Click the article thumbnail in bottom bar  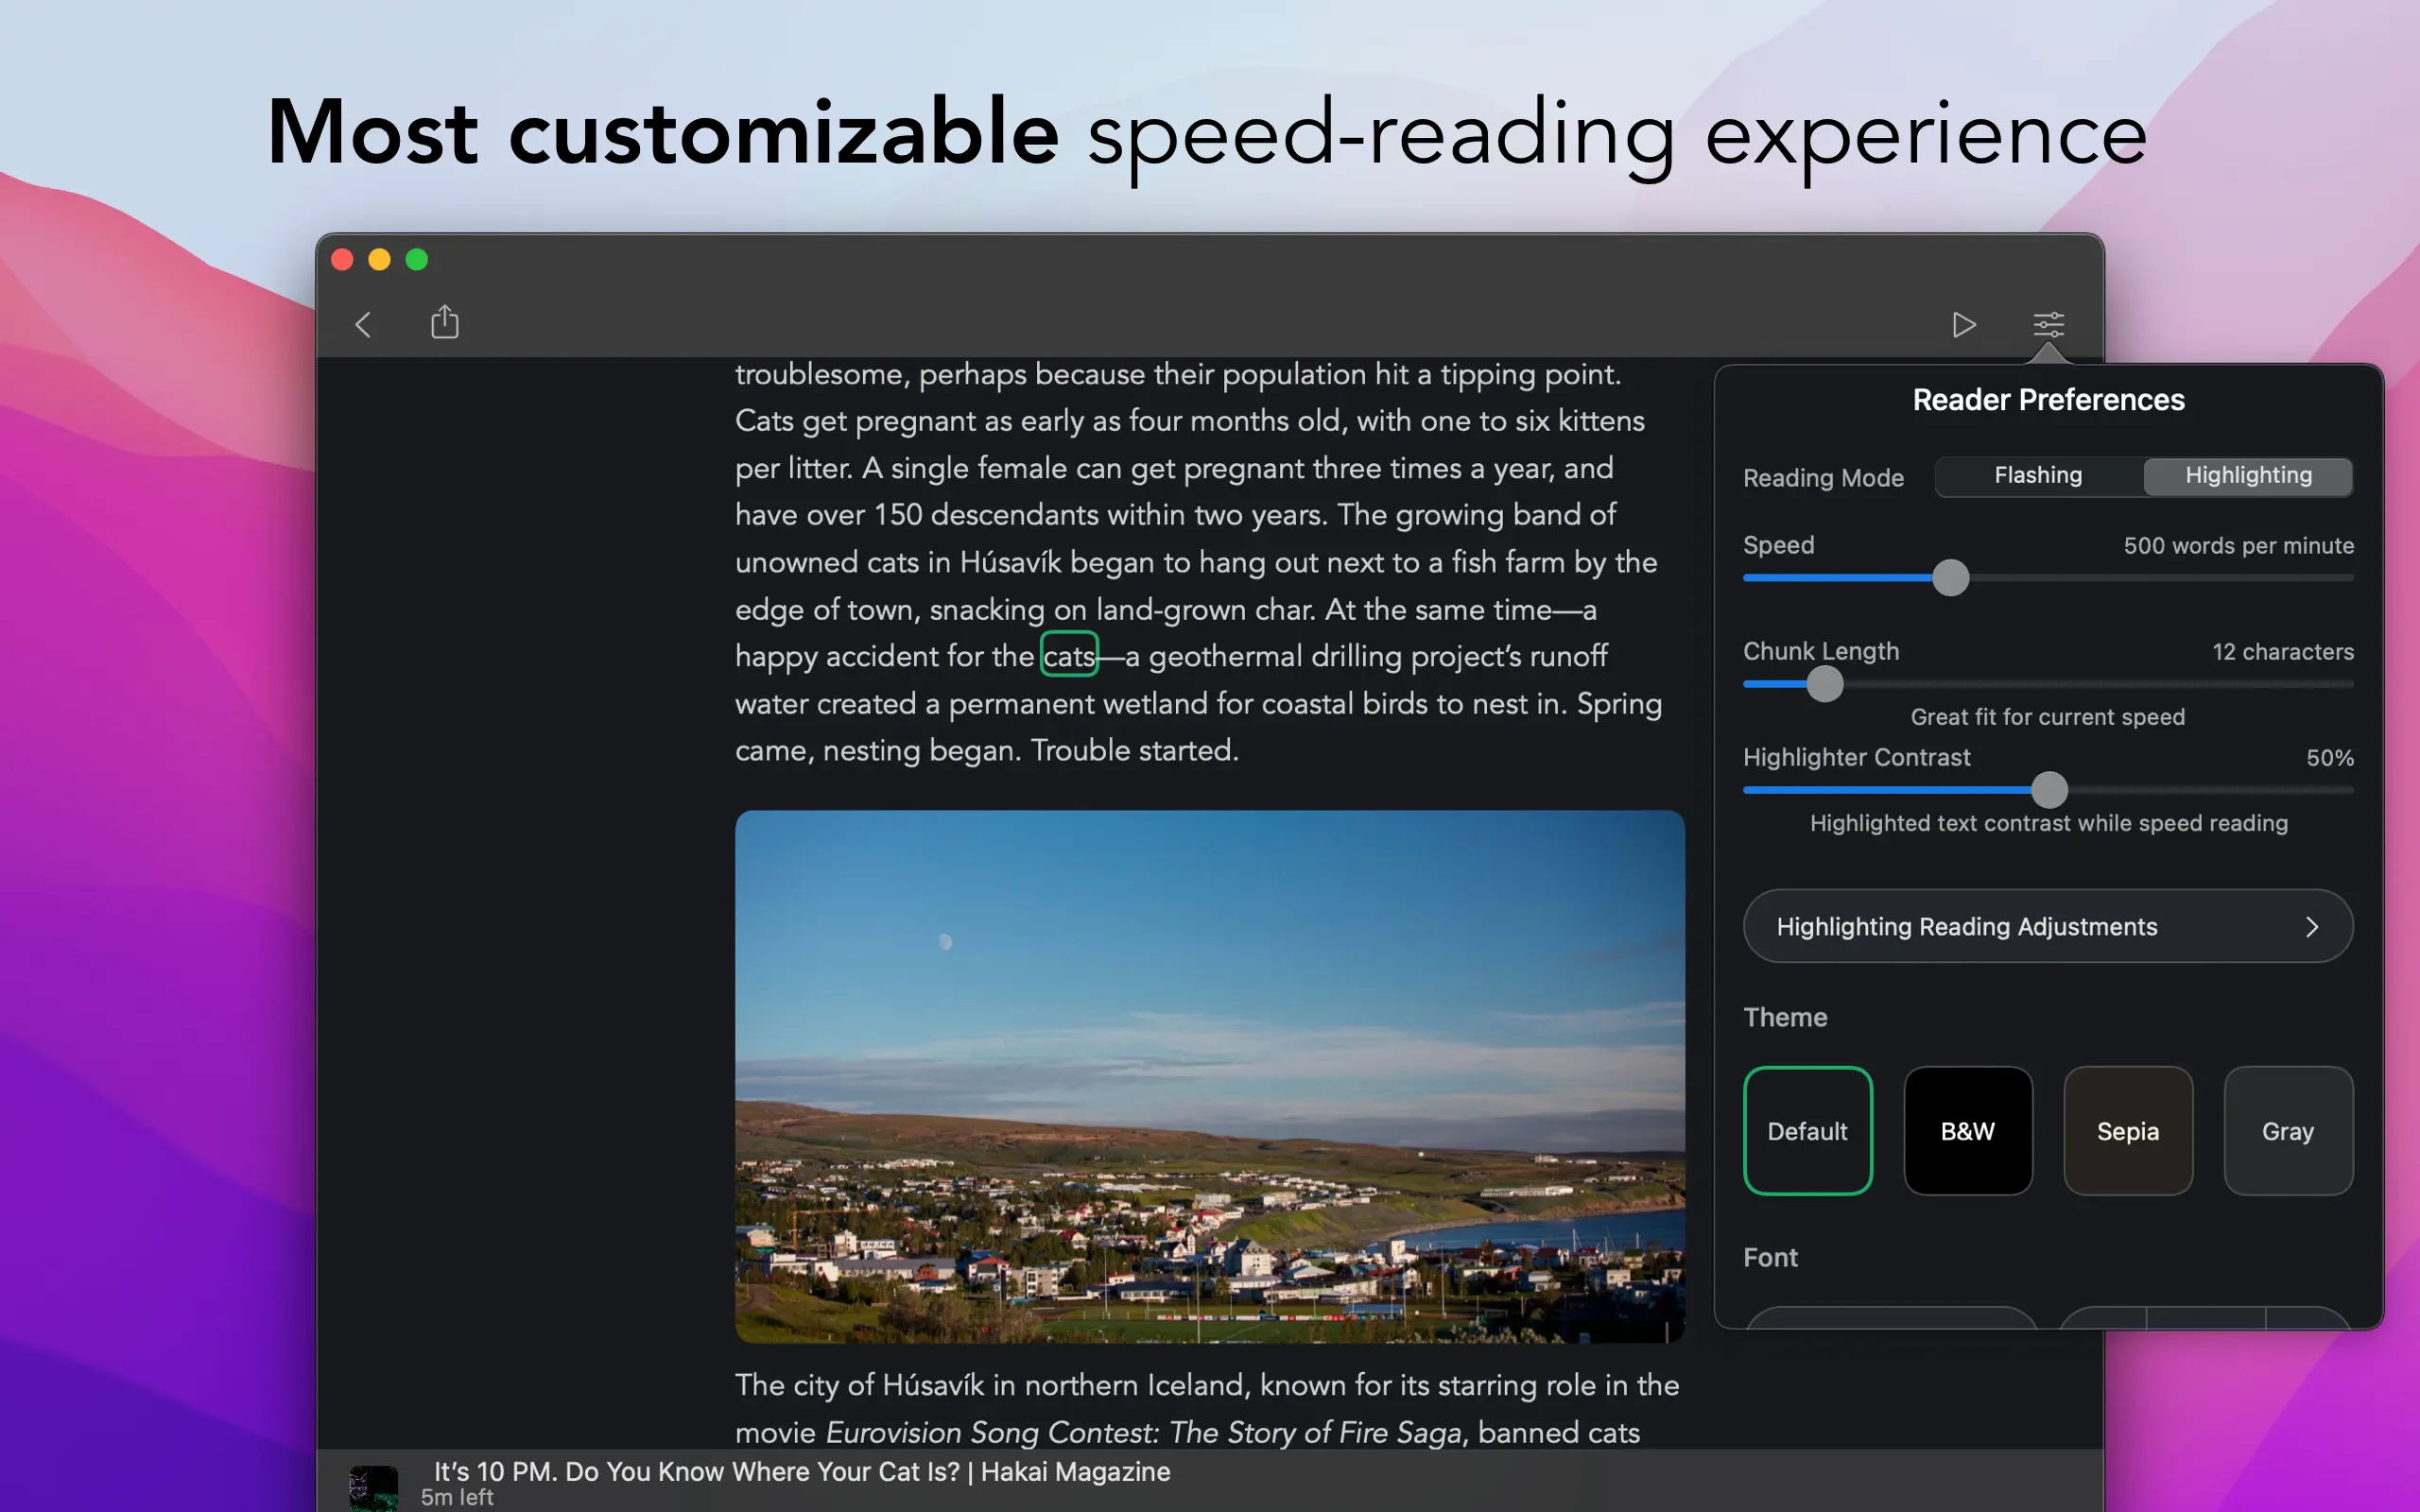click(x=373, y=1486)
